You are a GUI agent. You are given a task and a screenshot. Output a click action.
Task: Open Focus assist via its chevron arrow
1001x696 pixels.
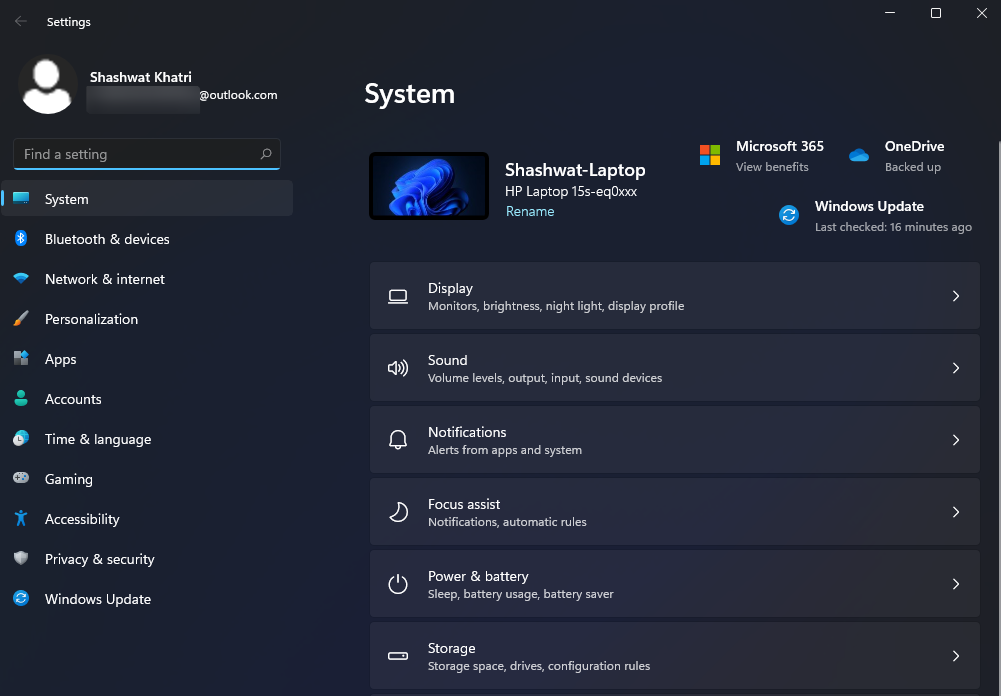955,512
